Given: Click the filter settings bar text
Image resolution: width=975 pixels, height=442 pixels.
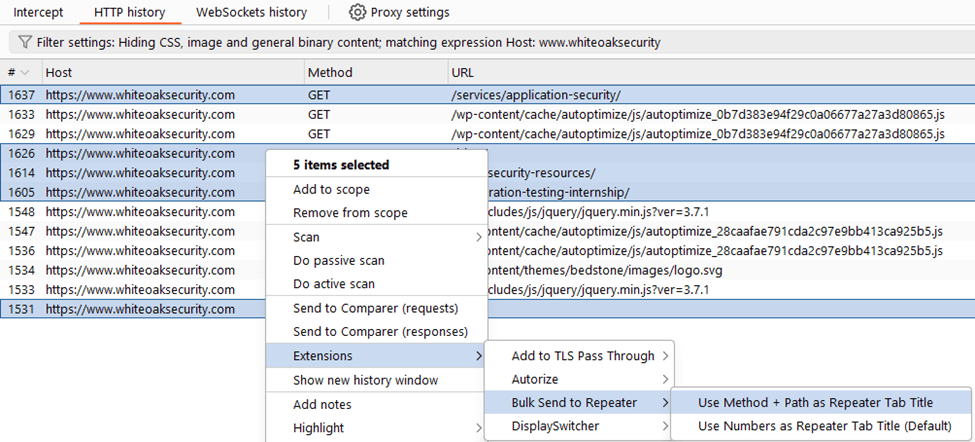Looking at the screenshot, I should click(x=348, y=43).
